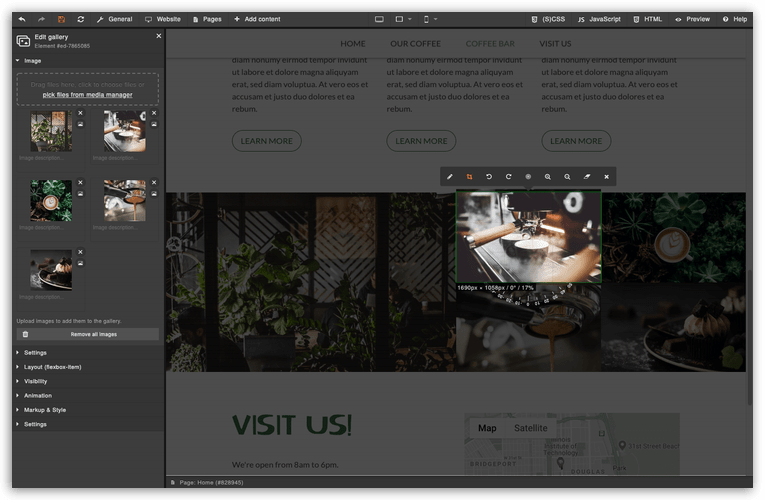The height and width of the screenshot is (500, 765).
Task: Expand the Layout (flexbox-item) section
Action: [x=88, y=367]
